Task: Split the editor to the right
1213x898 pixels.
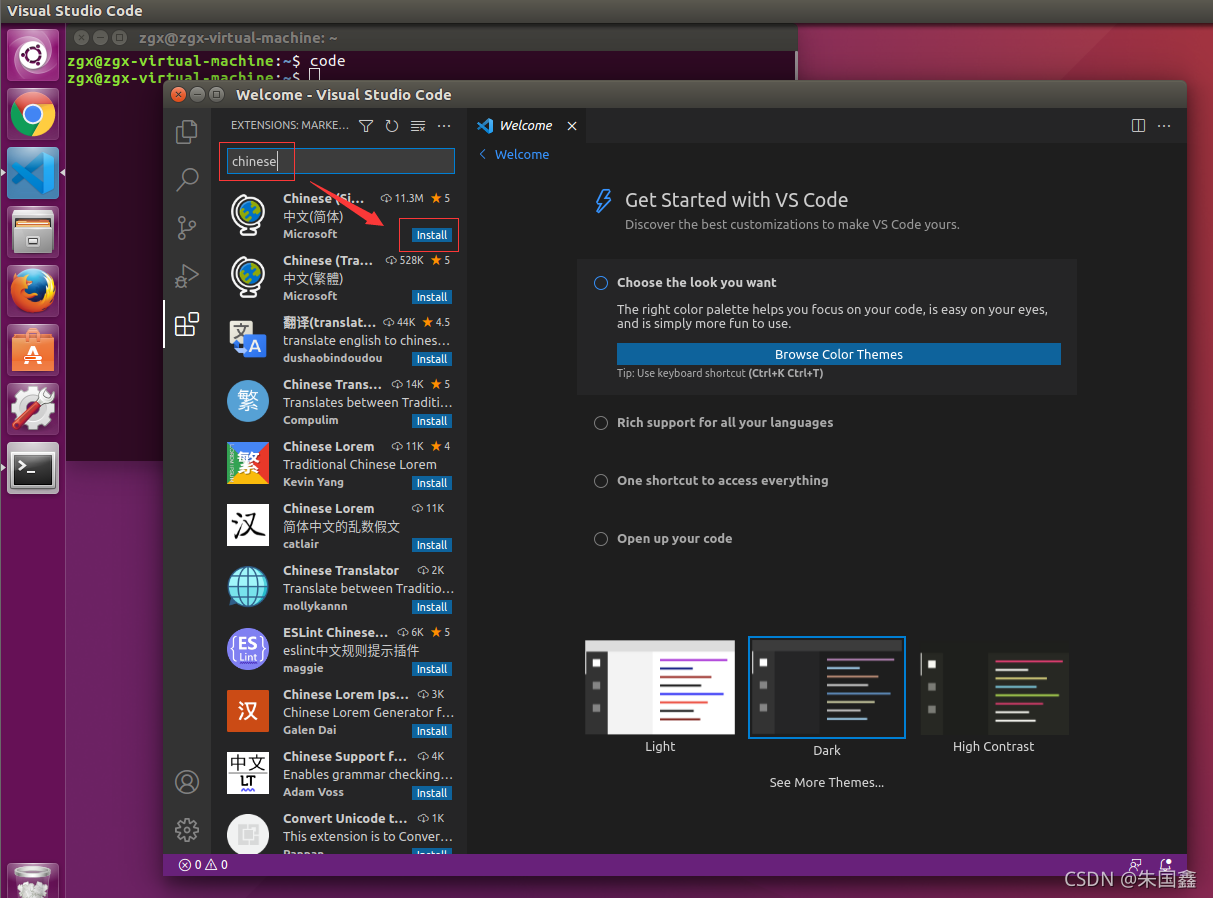Action: click(x=1138, y=126)
